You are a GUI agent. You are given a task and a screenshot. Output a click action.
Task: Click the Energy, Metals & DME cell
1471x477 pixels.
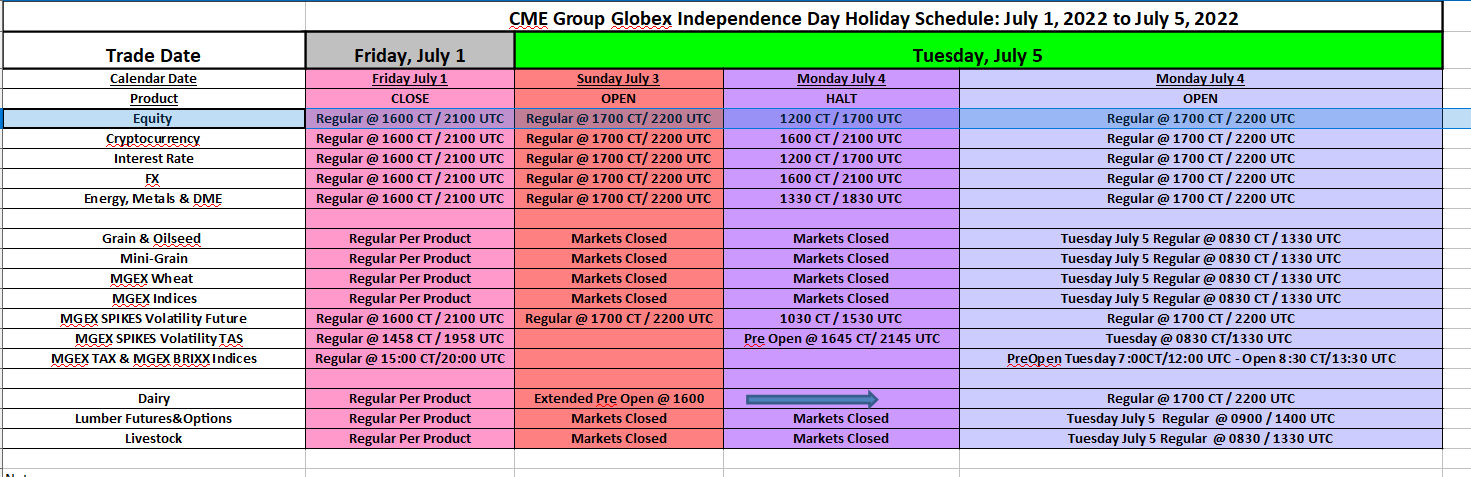tap(154, 199)
